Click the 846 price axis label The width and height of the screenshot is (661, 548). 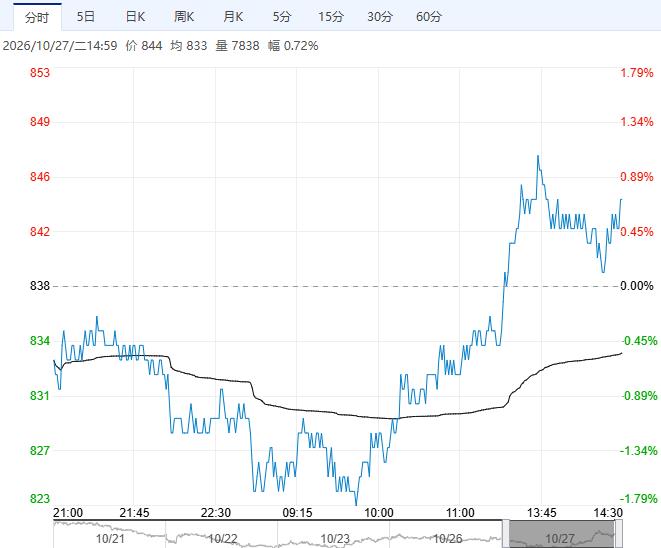[40, 176]
